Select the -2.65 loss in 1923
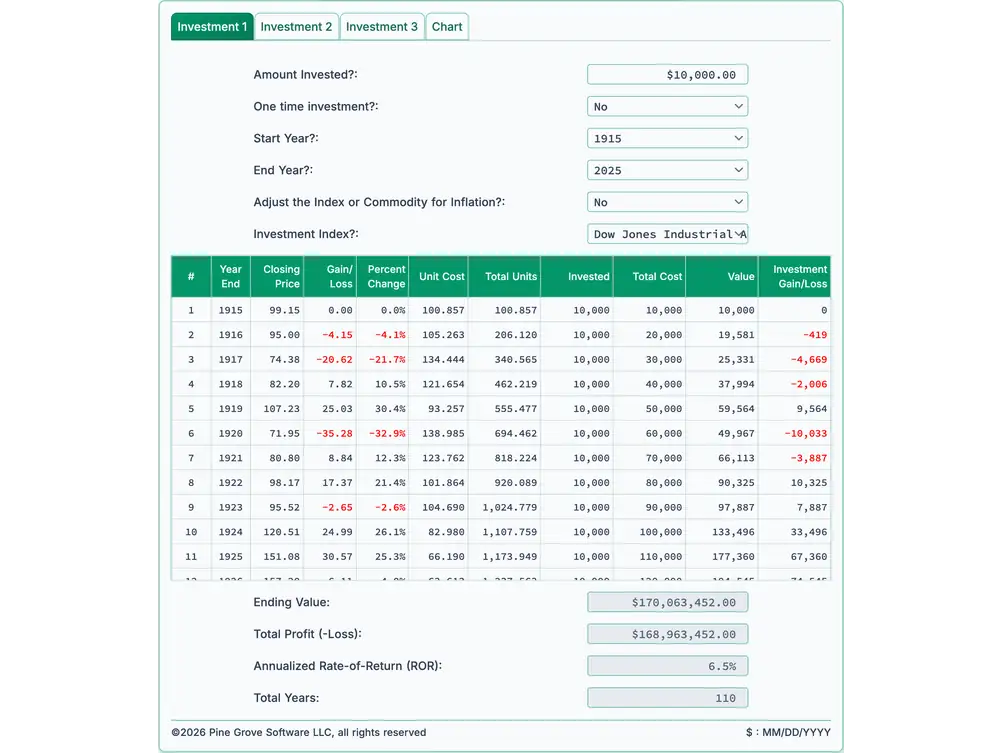The width and height of the screenshot is (1002, 753). (330, 508)
